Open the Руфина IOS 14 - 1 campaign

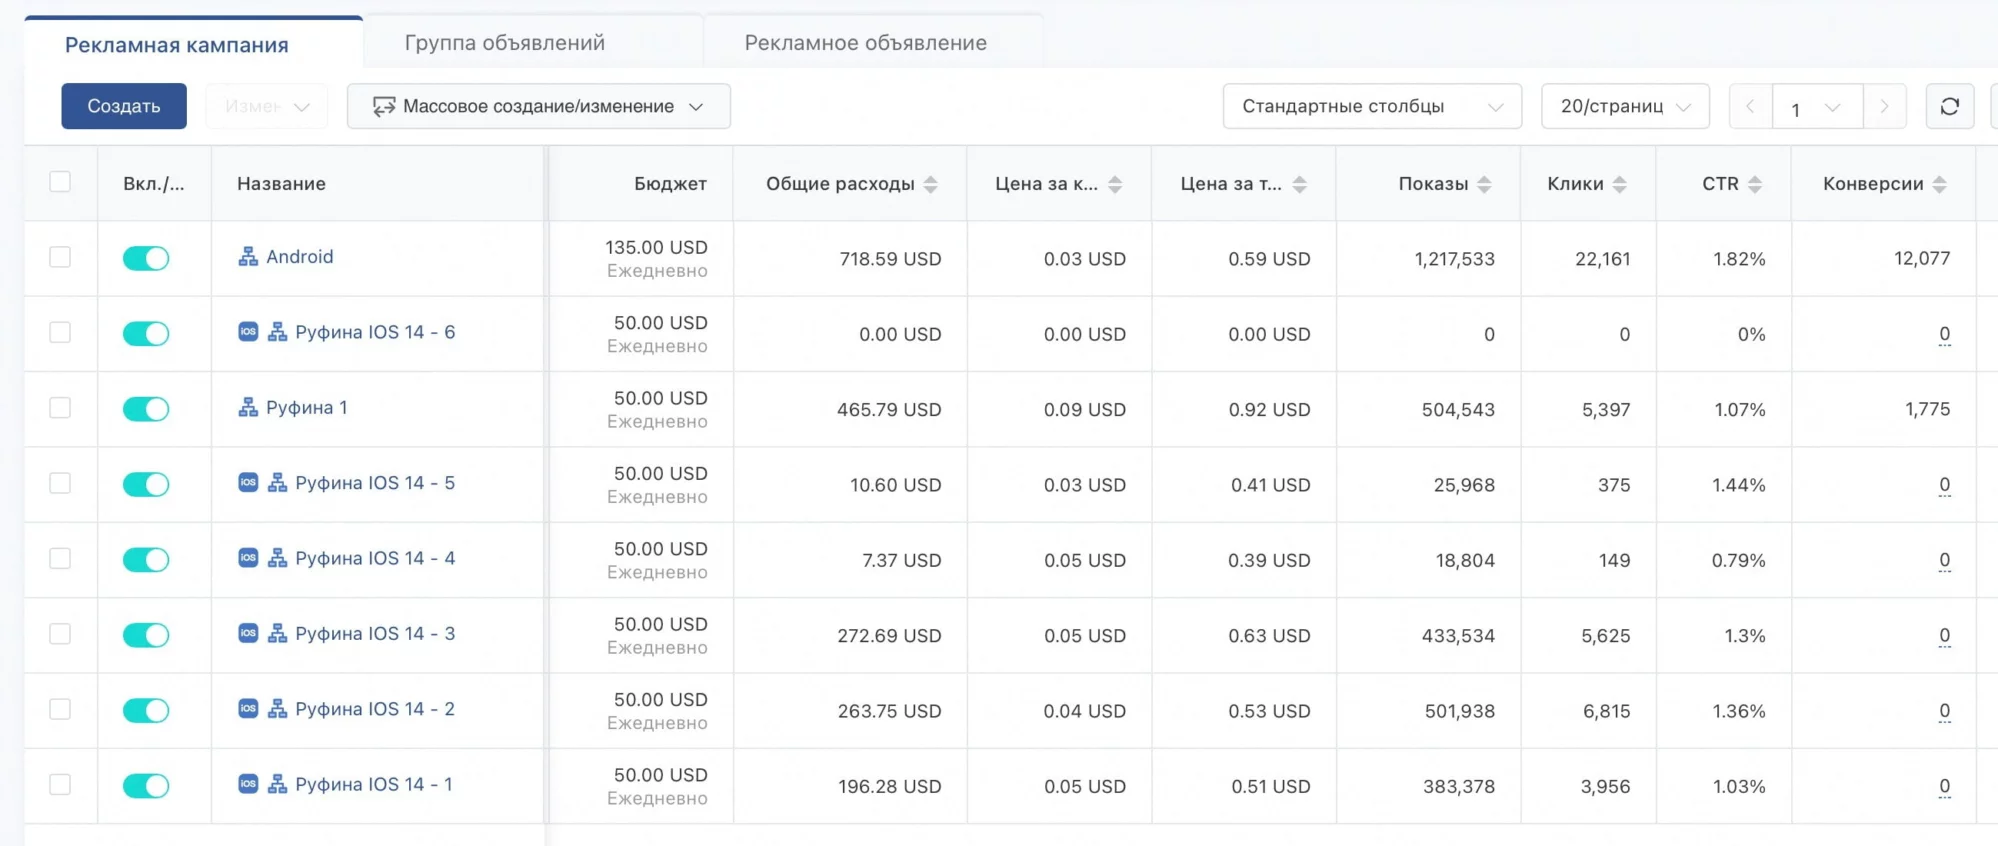[374, 784]
